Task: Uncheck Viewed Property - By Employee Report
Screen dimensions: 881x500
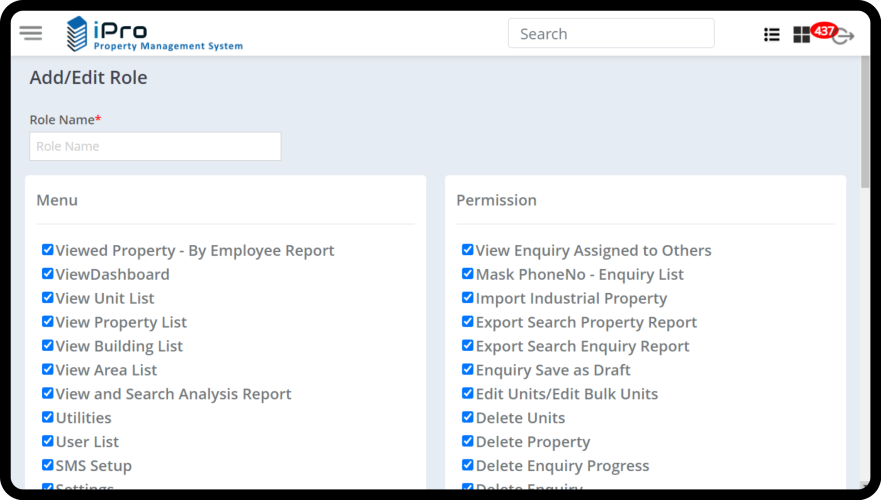Action: click(x=47, y=250)
